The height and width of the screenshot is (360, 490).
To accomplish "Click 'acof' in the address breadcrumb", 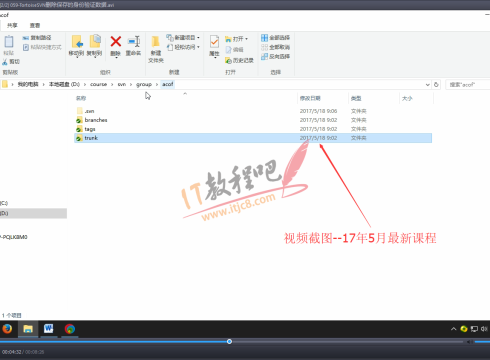I will (168, 84).
